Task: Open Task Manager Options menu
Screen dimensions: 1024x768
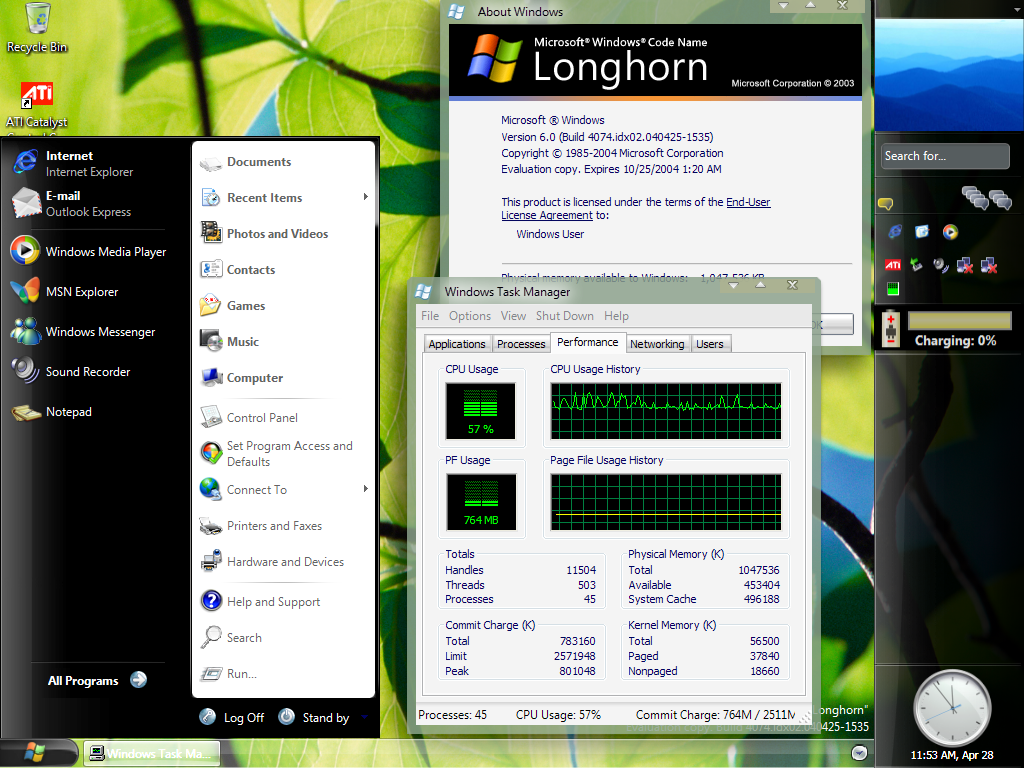Action: pyautogui.click(x=470, y=316)
